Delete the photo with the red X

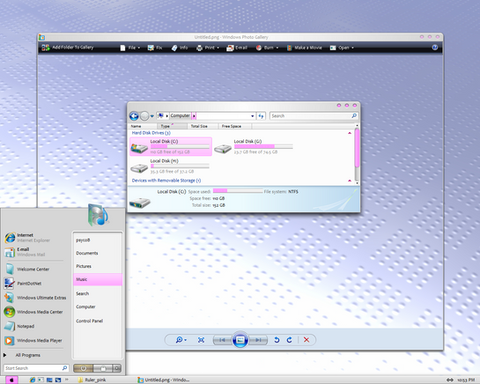click(x=306, y=340)
